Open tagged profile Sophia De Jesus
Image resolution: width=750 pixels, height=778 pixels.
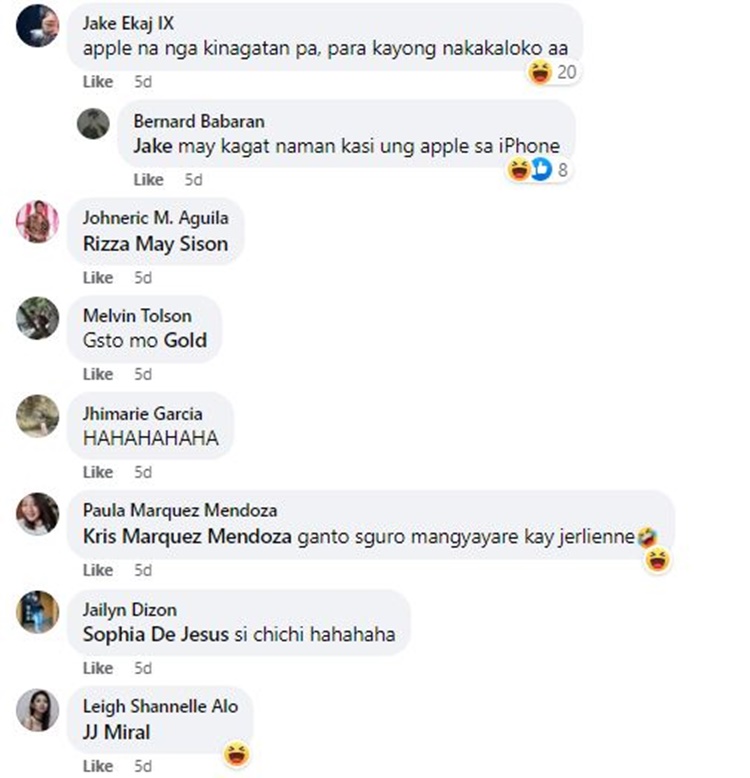point(156,635)
